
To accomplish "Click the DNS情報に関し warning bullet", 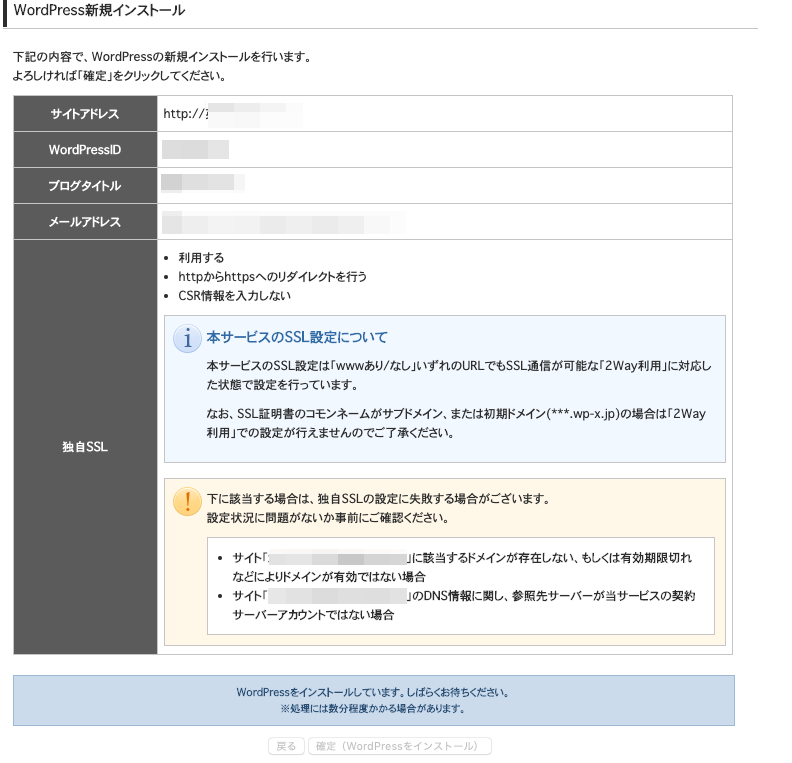I will pos(464,605).
